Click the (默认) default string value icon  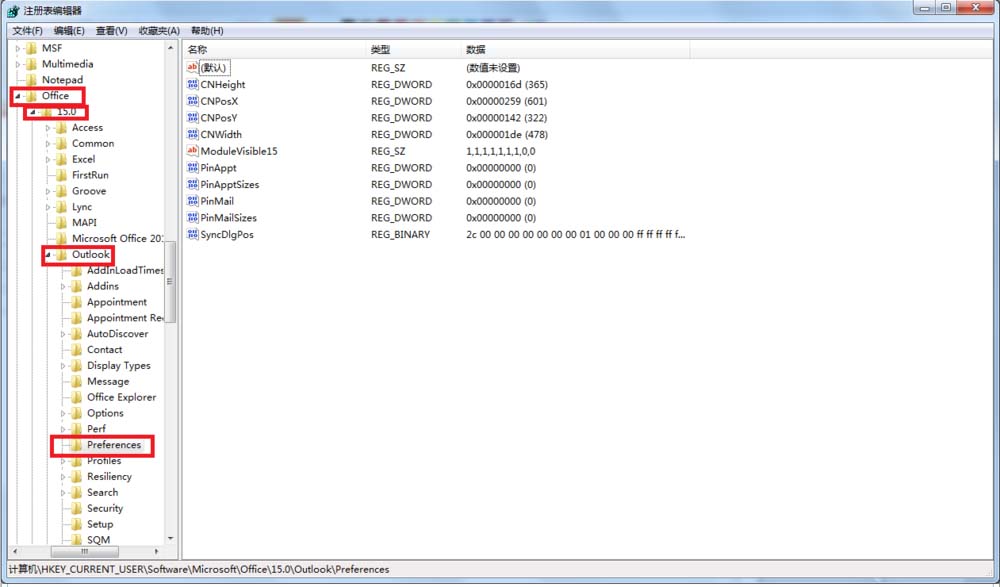[x=193, y=68]
